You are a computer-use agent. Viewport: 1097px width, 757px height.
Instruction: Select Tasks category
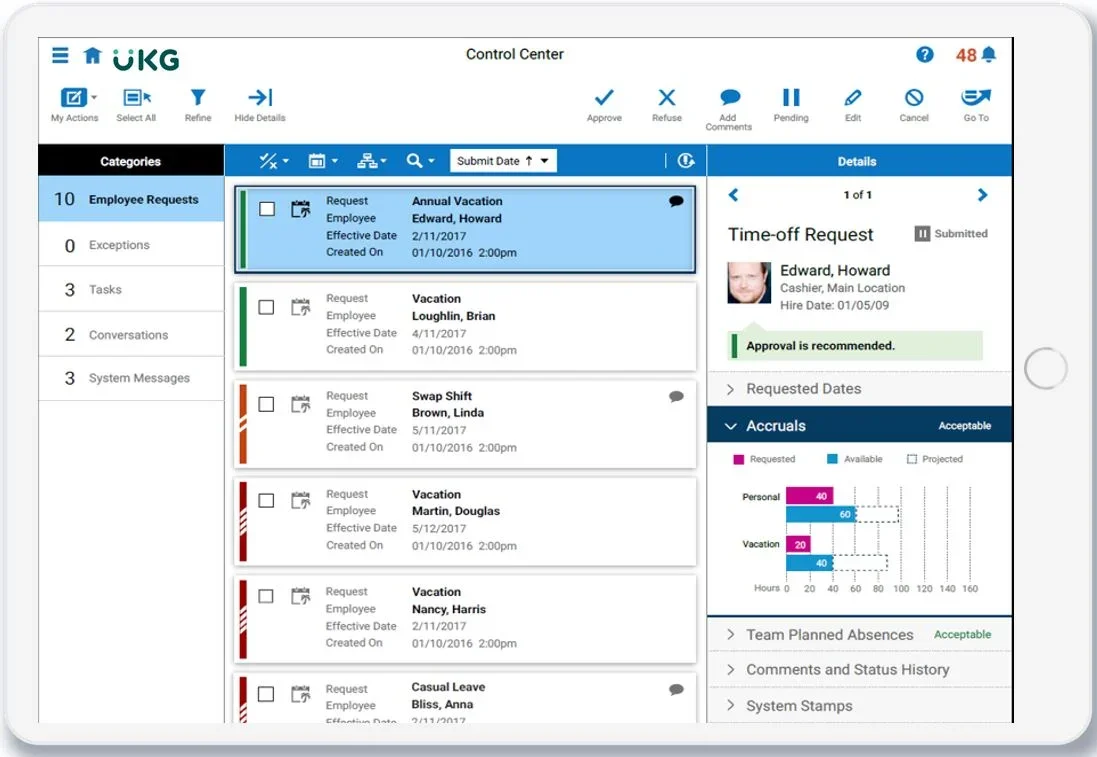click(132, 290)
